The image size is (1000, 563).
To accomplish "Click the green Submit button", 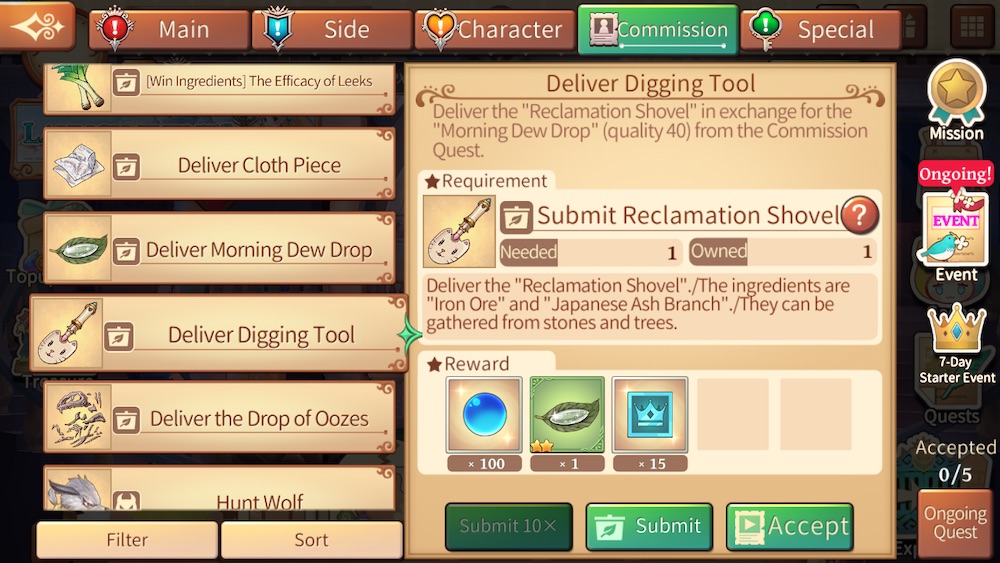I will 649,526.
